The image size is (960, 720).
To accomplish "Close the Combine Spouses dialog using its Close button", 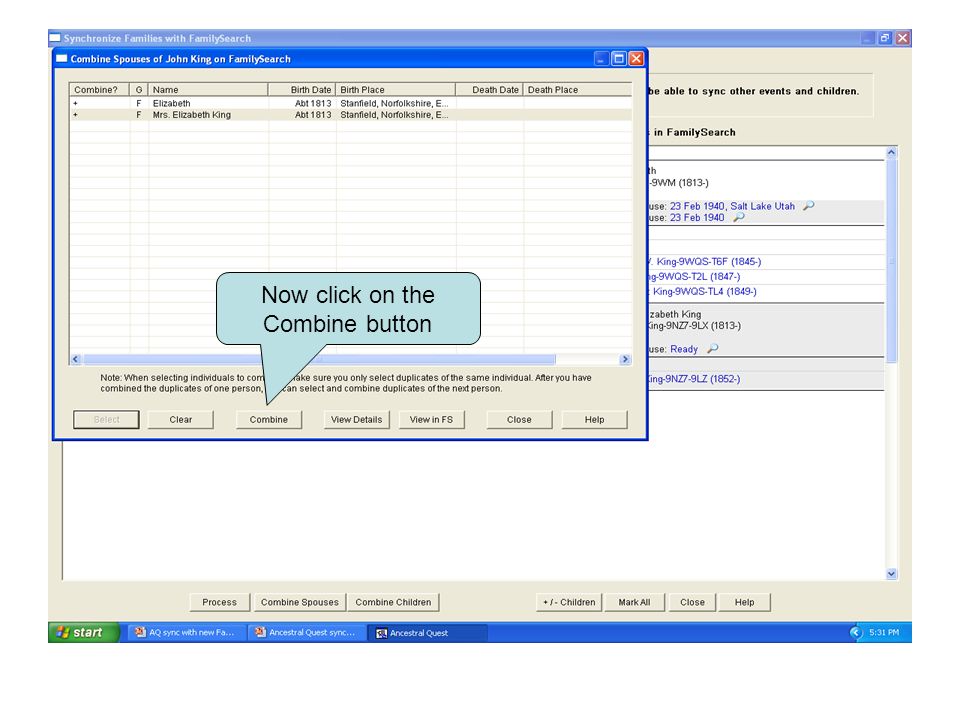I will click(519, 419).
